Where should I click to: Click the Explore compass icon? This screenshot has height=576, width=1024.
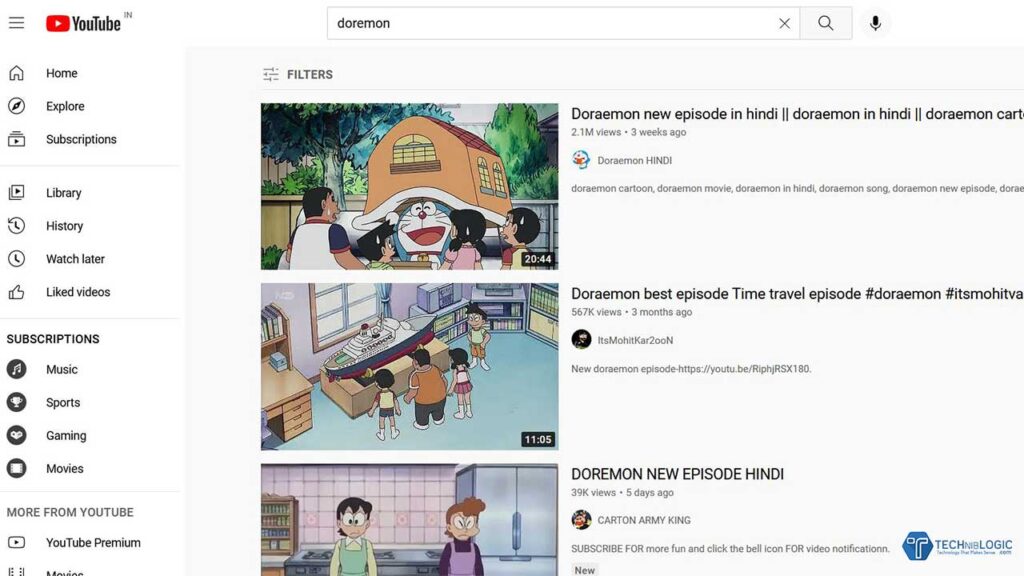coord(16,106)
